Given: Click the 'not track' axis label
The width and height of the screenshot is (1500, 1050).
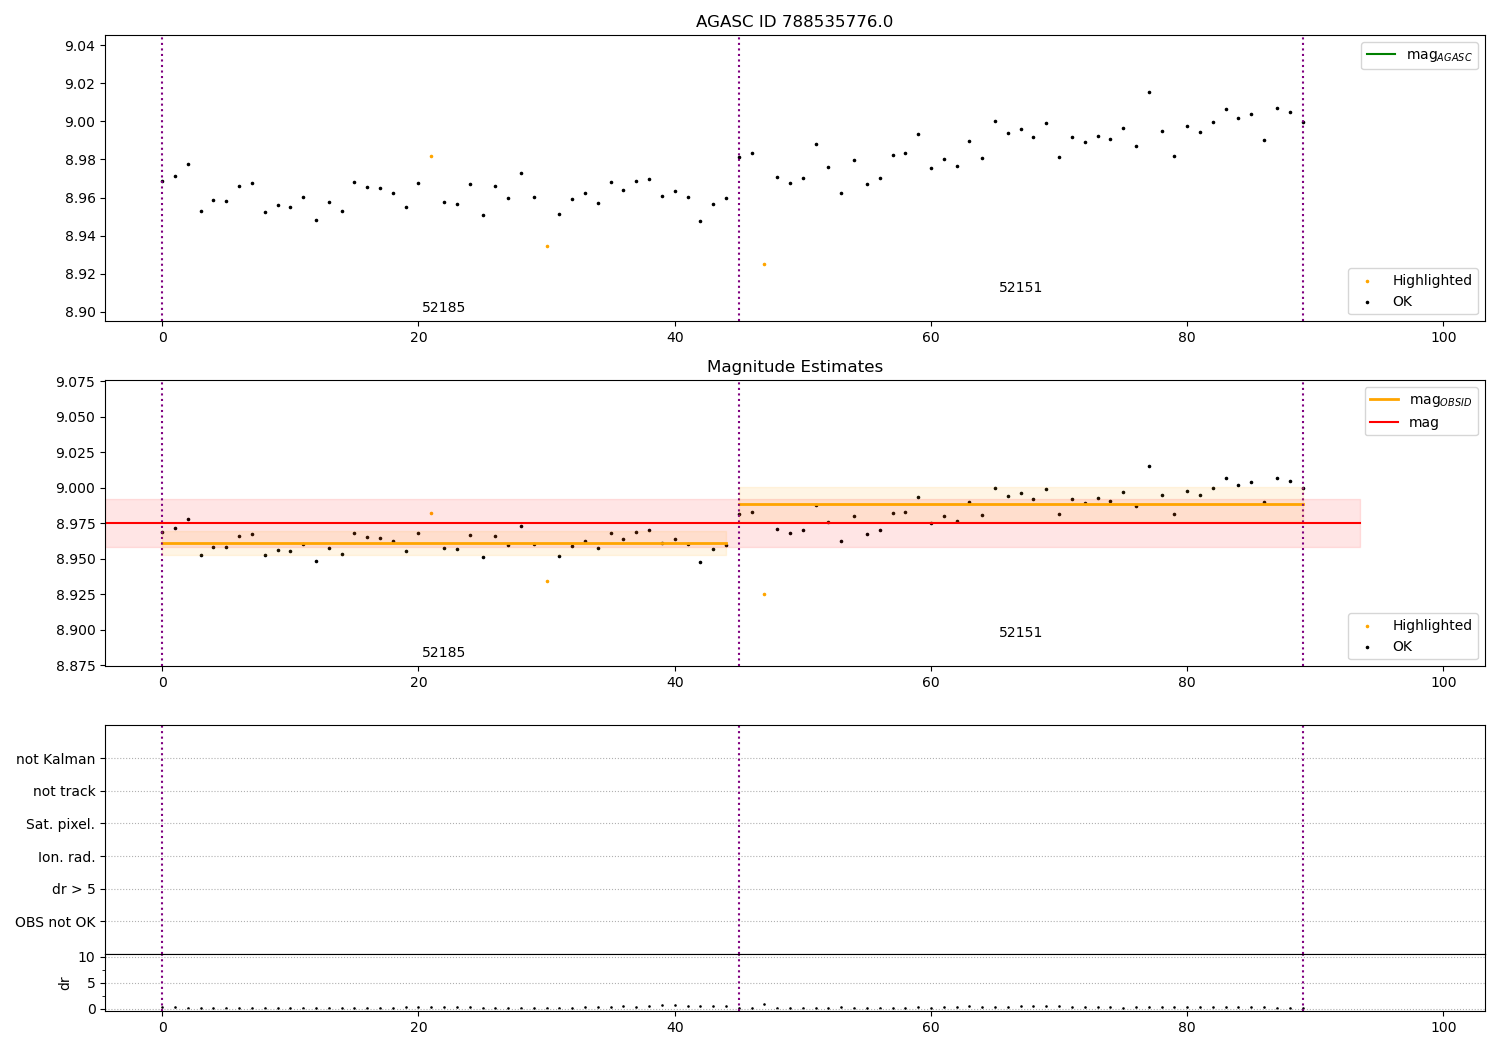Looking at the screenshot, I should pyautogui.click(x=64, y=791).
